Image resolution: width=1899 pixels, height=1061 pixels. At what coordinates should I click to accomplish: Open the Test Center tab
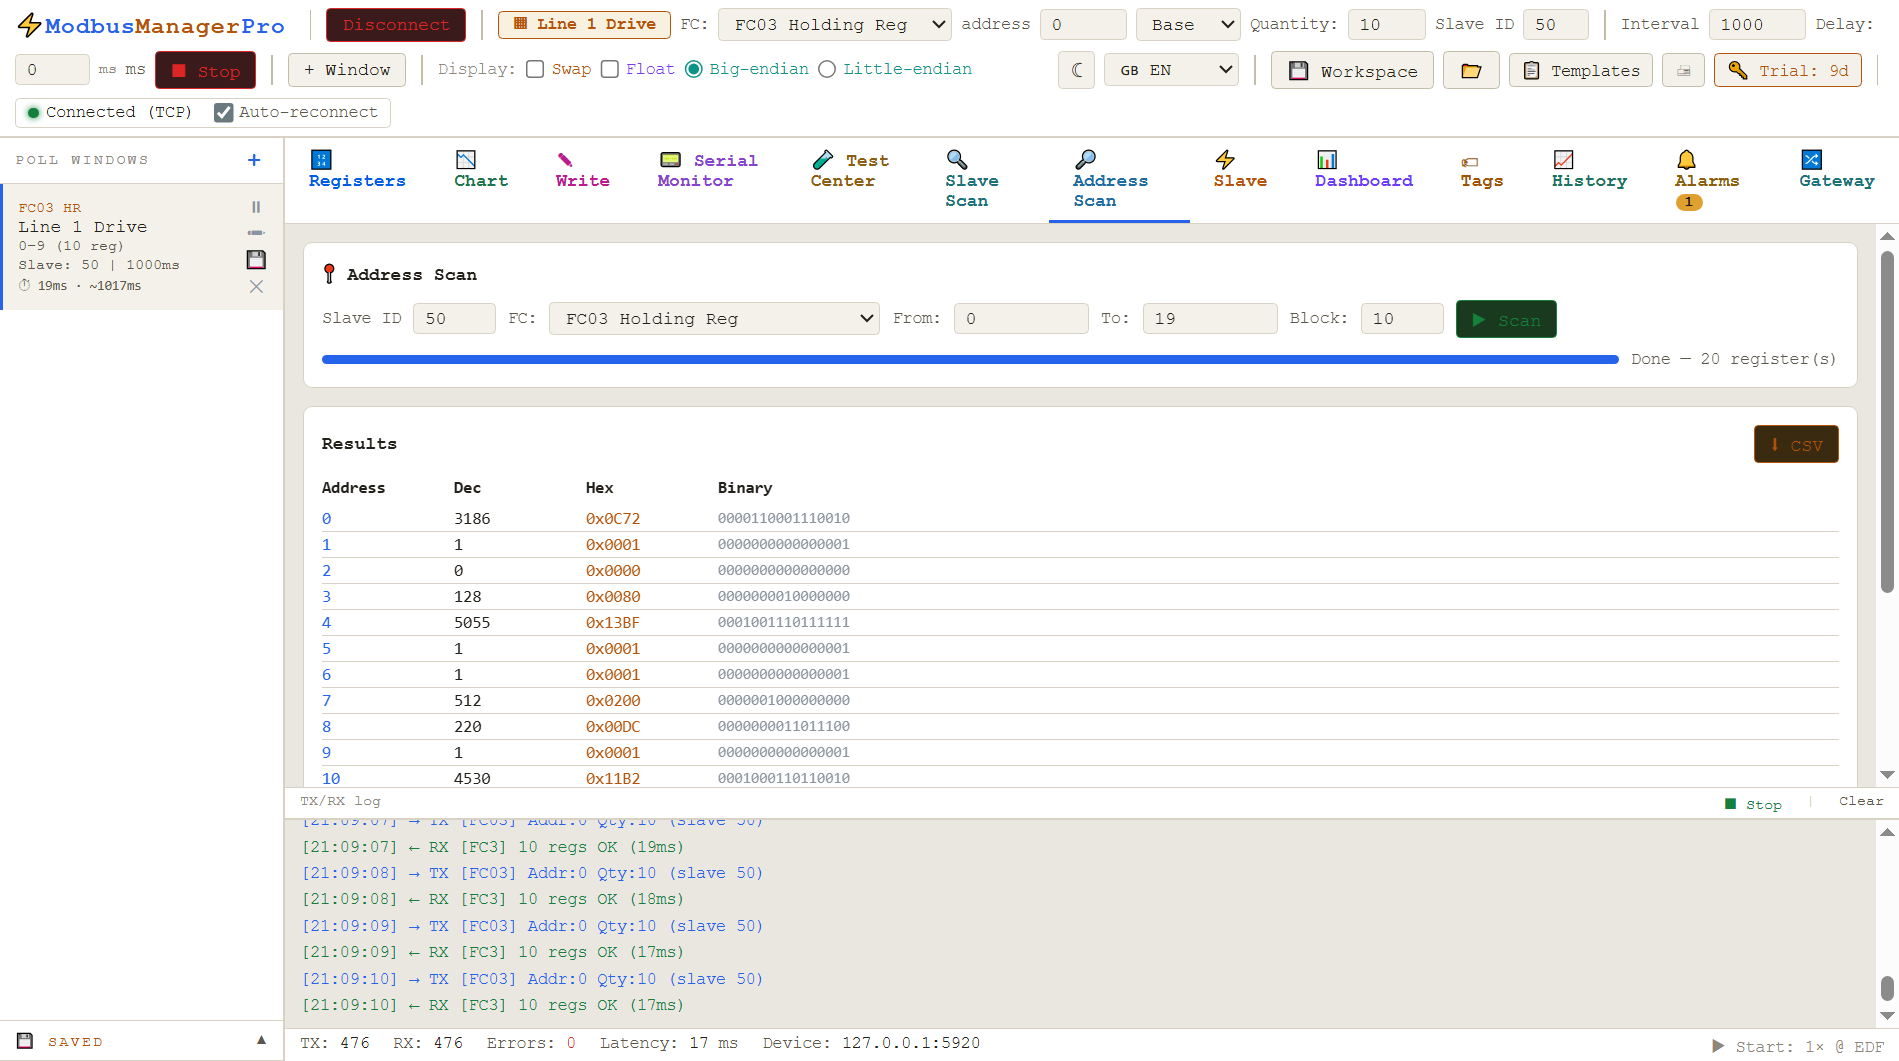click(849, 170)
